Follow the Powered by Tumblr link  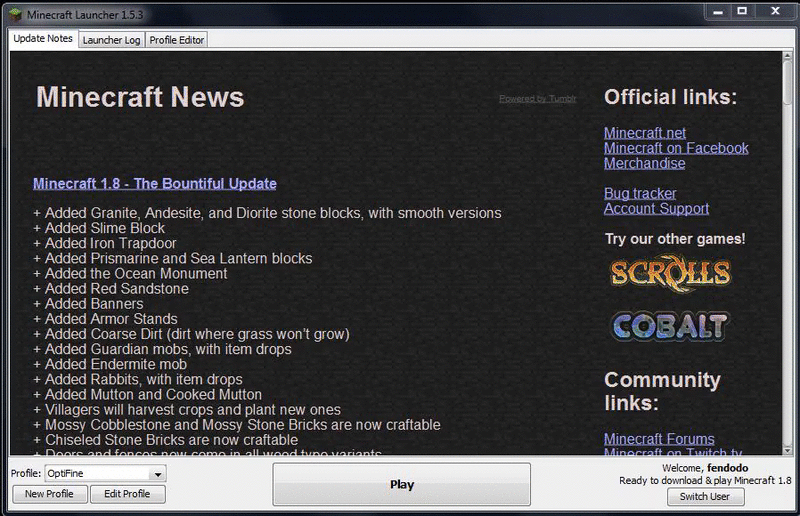click(x=538, y=99)
